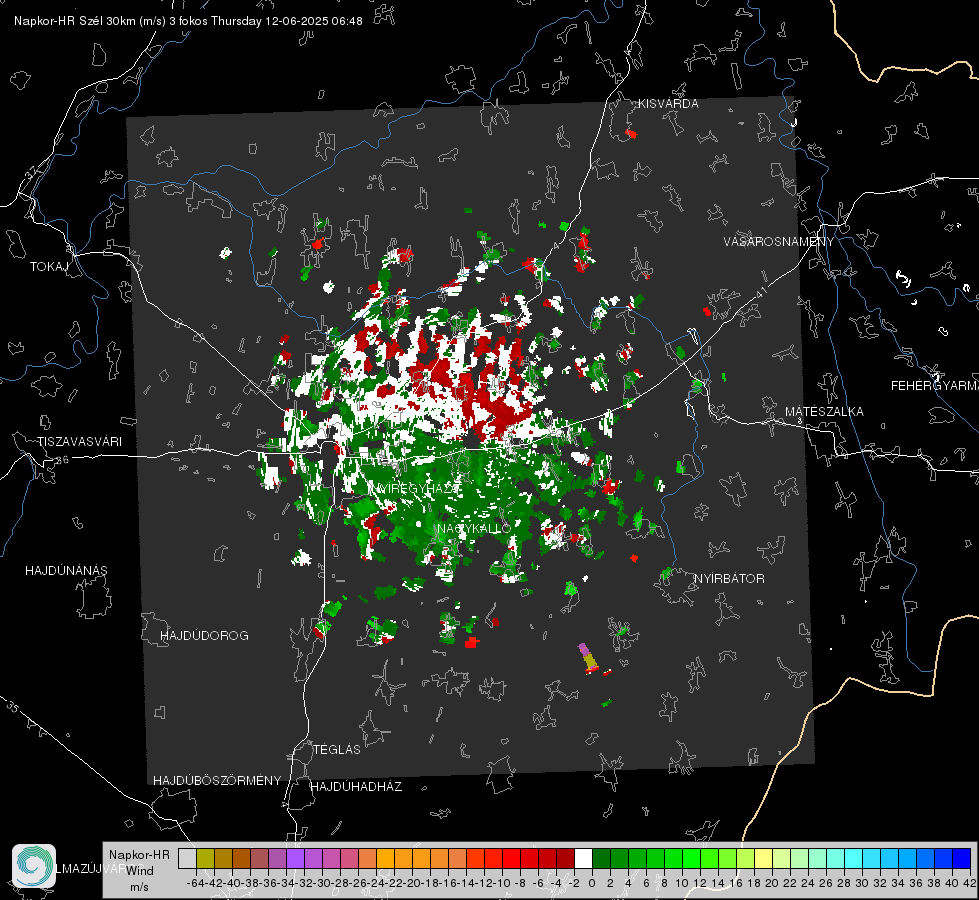The image size is (979, 900).
Task: Click the KISVÁRDA city label
Action: tap(668, 104)
